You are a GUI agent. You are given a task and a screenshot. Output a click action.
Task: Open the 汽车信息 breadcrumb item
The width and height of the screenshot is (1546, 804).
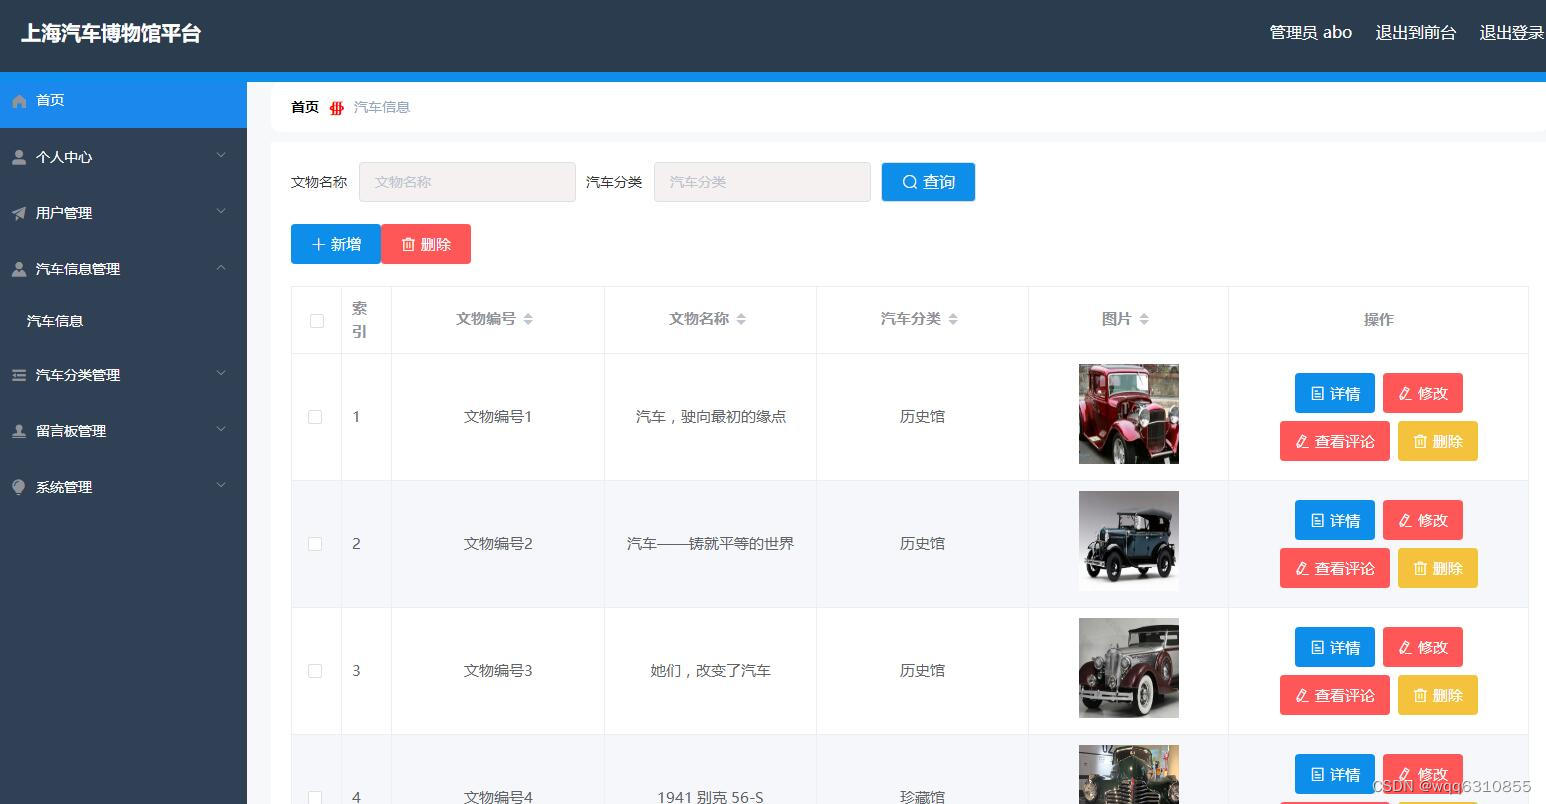(x=381, y=107)
